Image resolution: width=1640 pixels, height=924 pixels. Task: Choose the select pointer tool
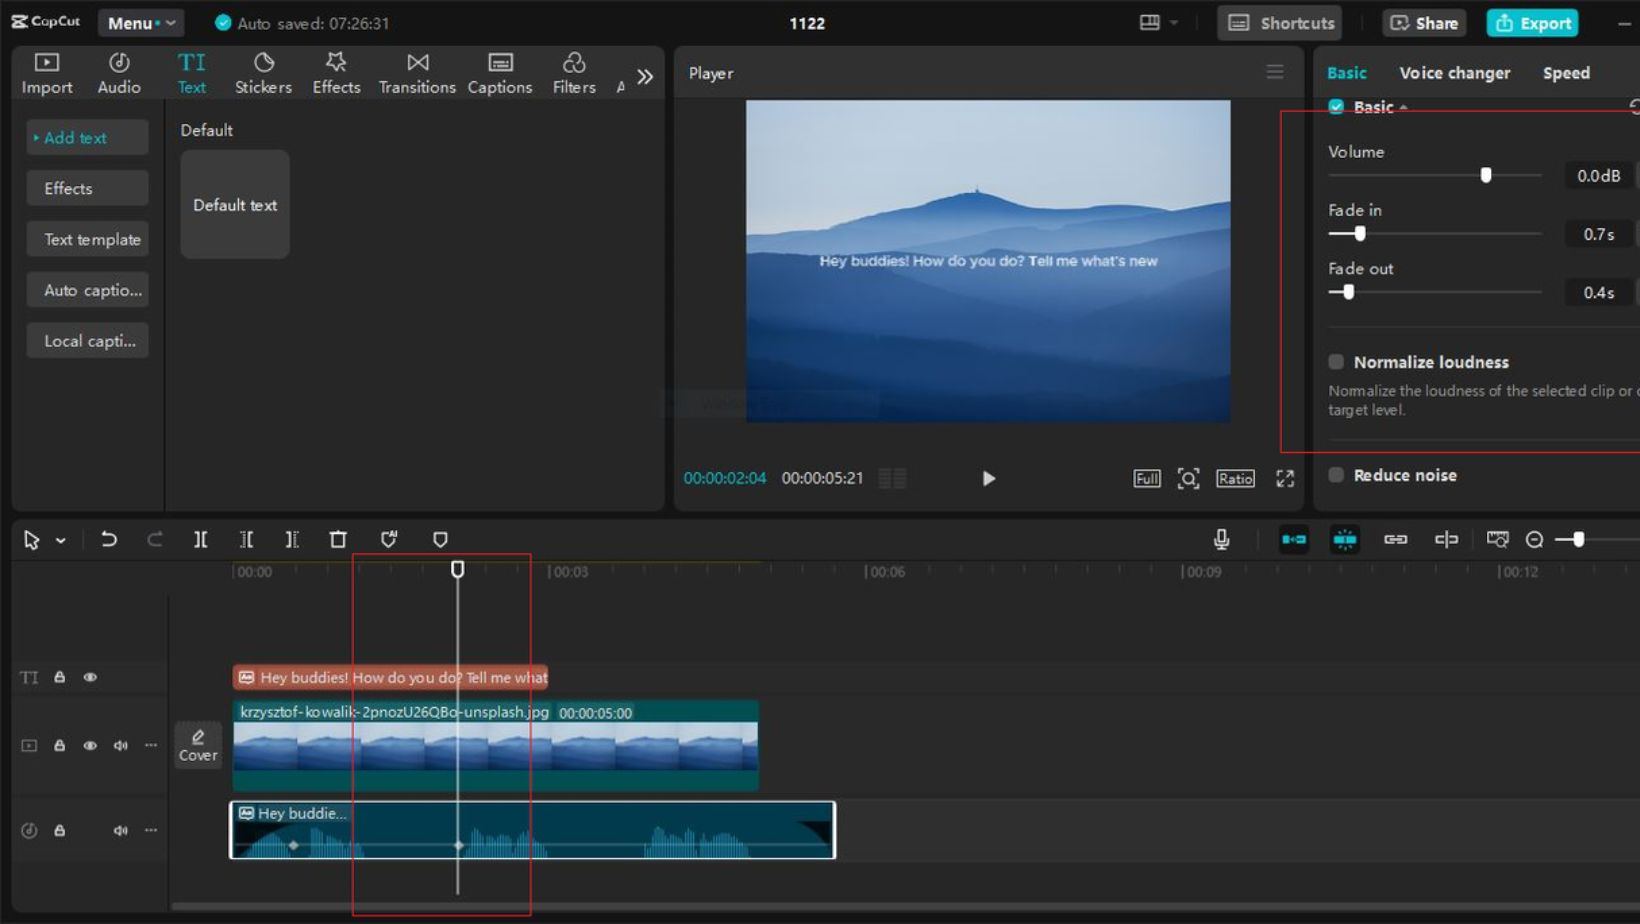pyautogui.click(x=31, y=540)
